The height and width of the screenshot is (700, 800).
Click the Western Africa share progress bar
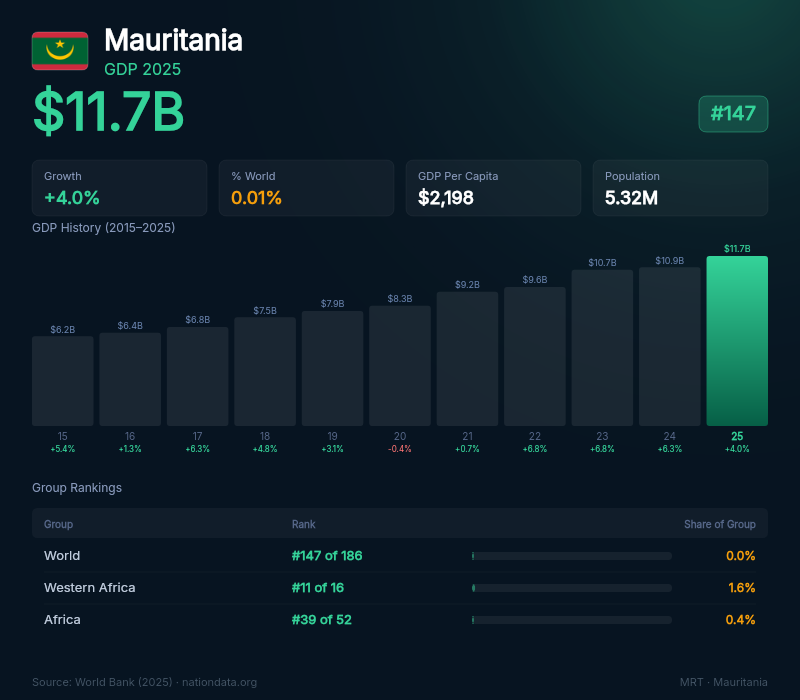(x=571, y=588)
